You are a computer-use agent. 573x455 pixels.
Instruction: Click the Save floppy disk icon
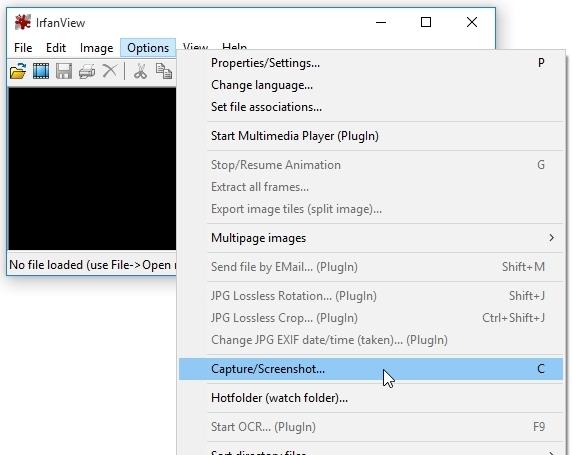click(64, 71)
